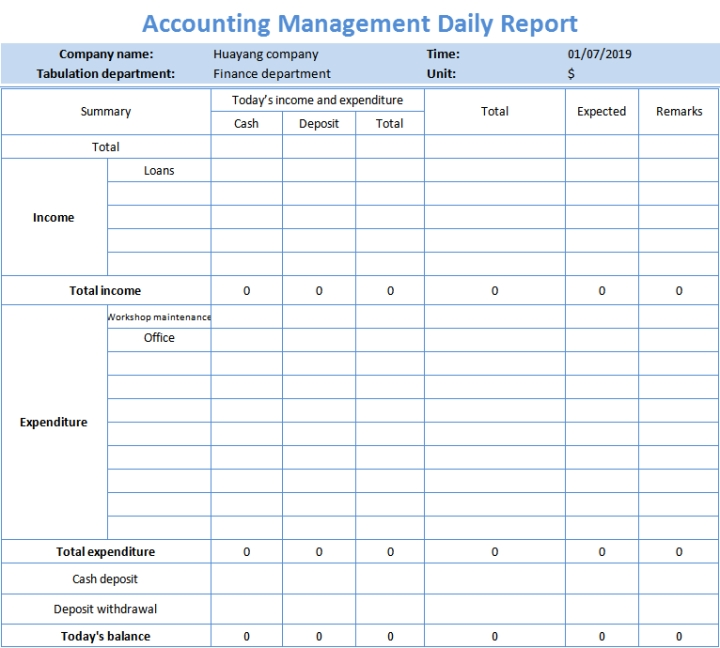
Task: Select the dollar sign unit cell
Action: pyautogui.click(x=571, y=73)
